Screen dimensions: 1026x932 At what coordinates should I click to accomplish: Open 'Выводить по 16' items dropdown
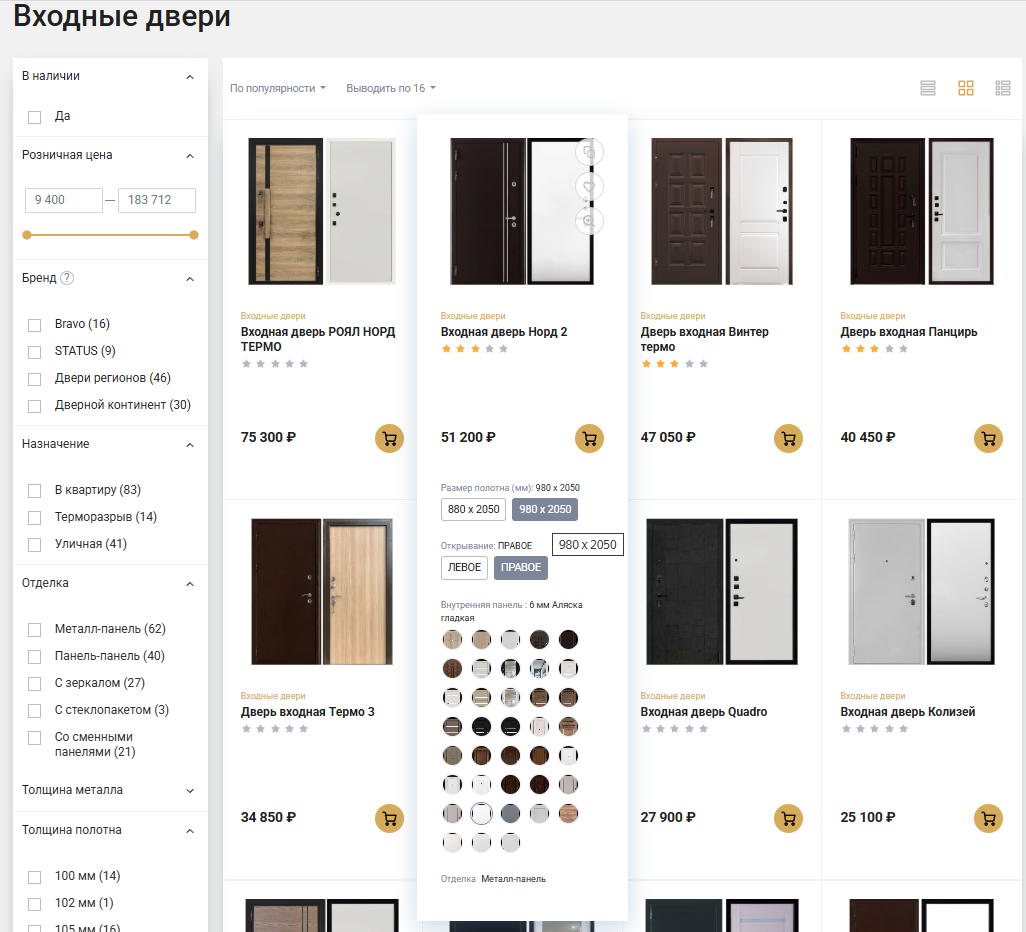tap(391, 88)
